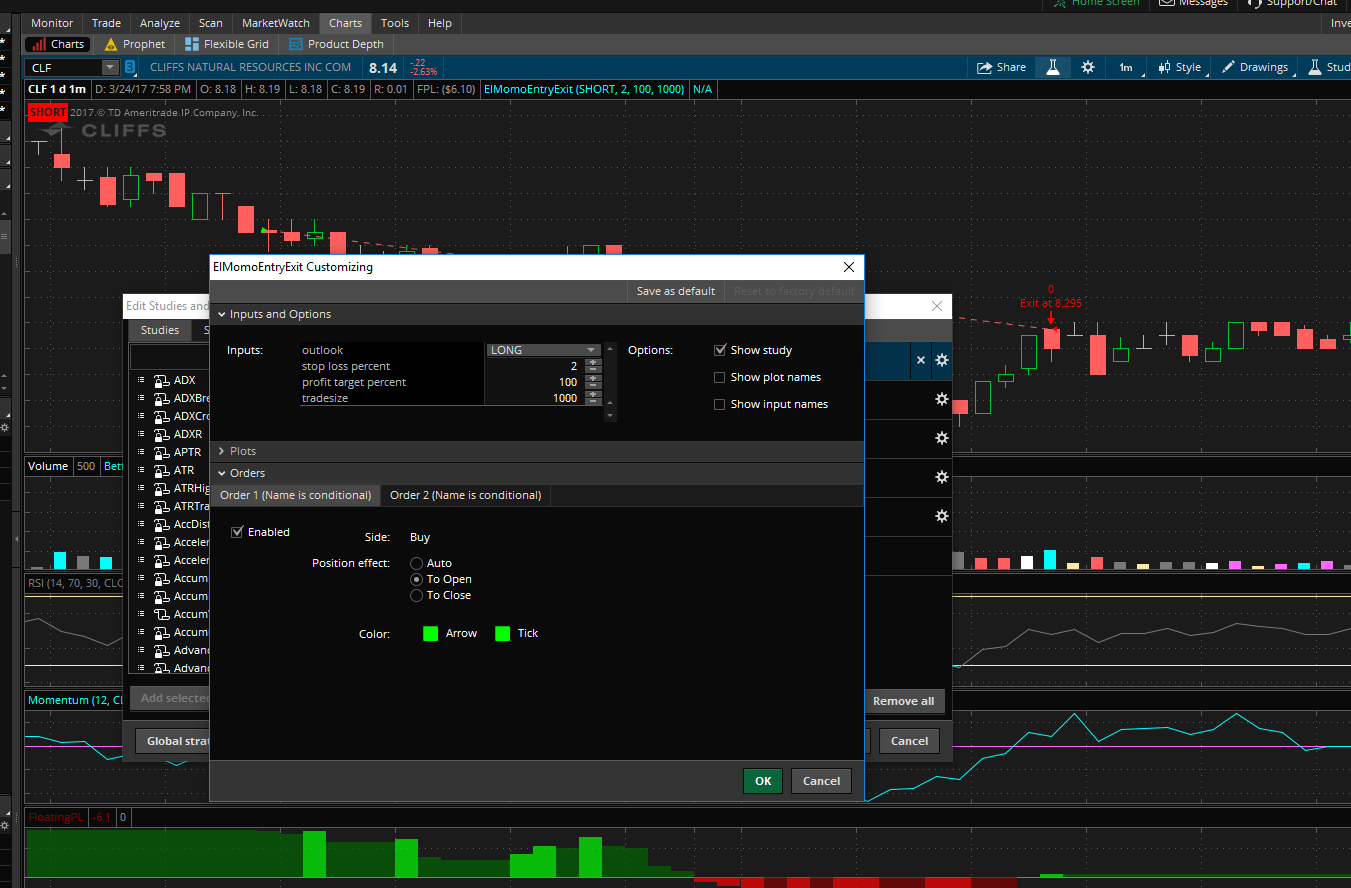Open the Trade main tab
Viewport: 1351px width, 888px height.
(x=106, y=23)
